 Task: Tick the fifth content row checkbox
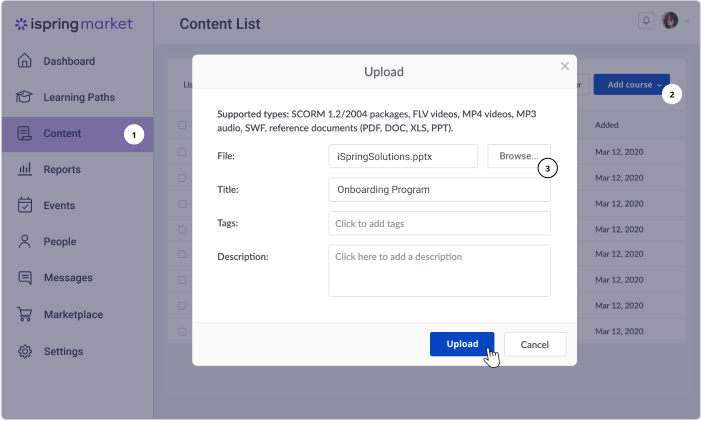click(182, 254)
